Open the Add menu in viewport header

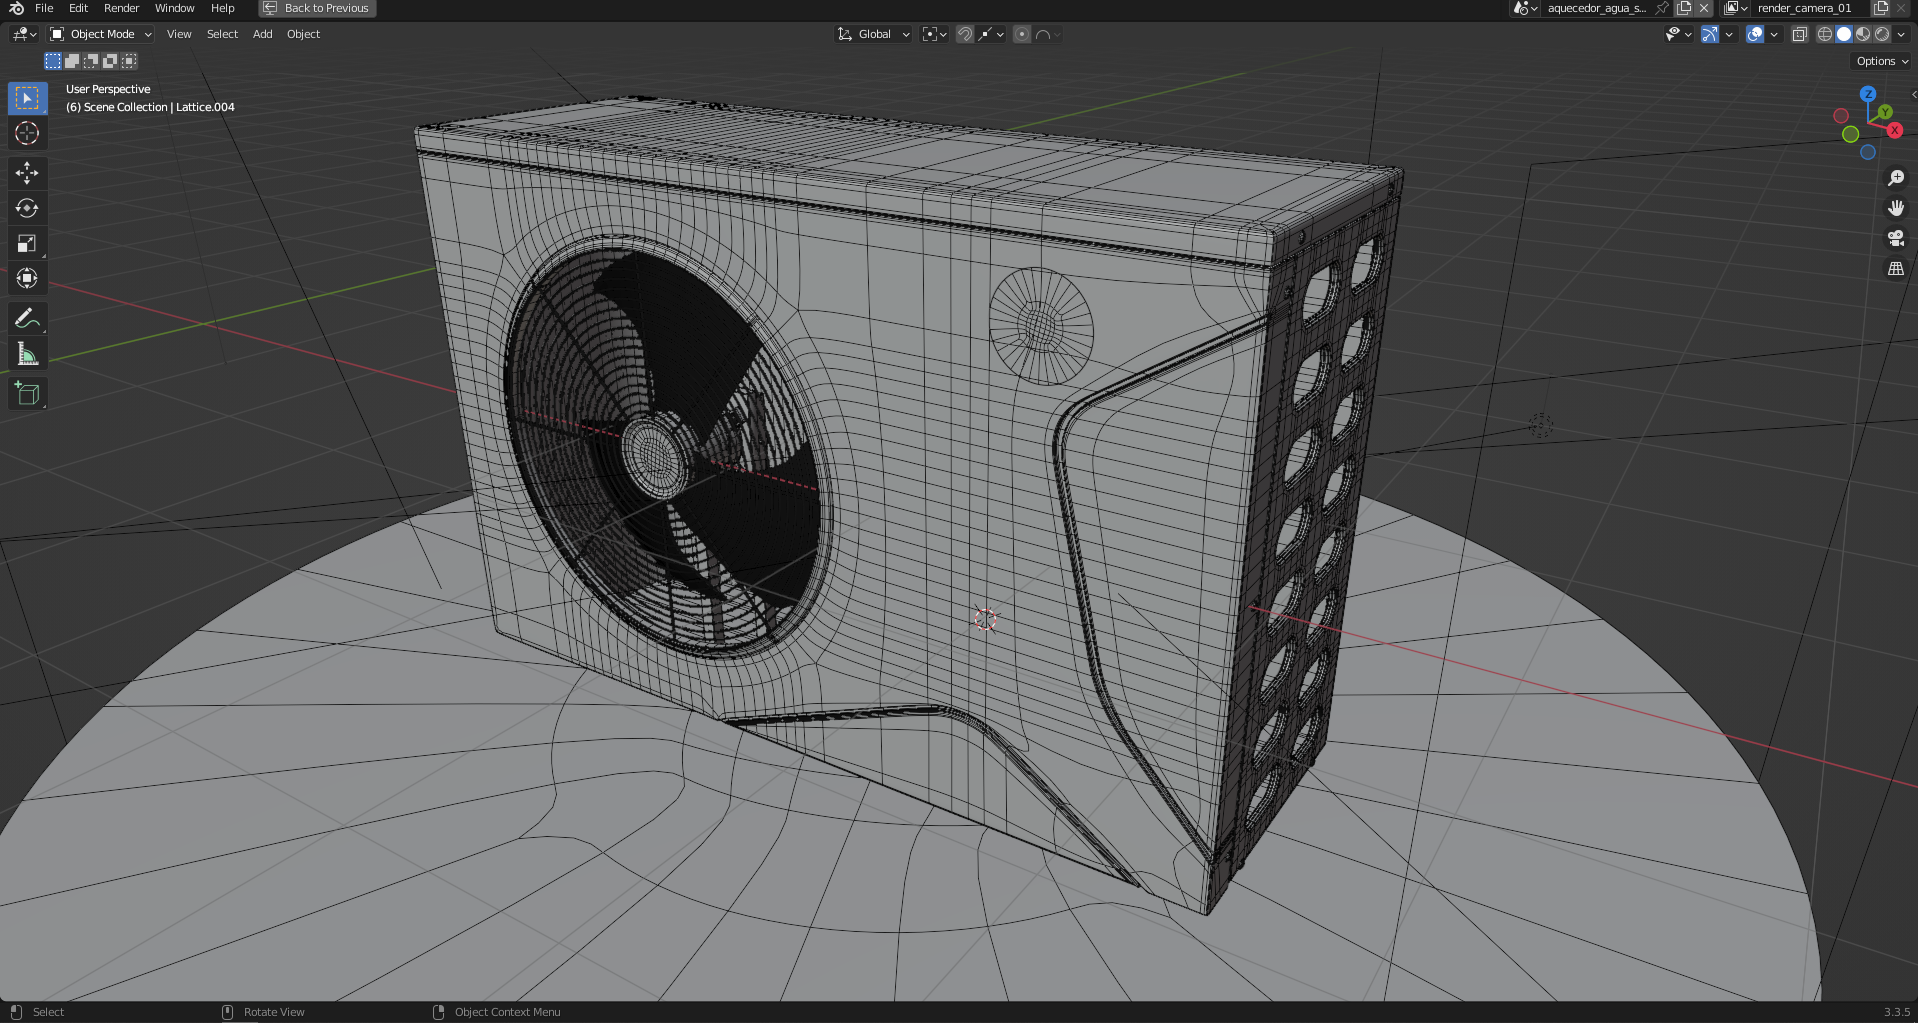pyautogui.click(x=262, y=34)
